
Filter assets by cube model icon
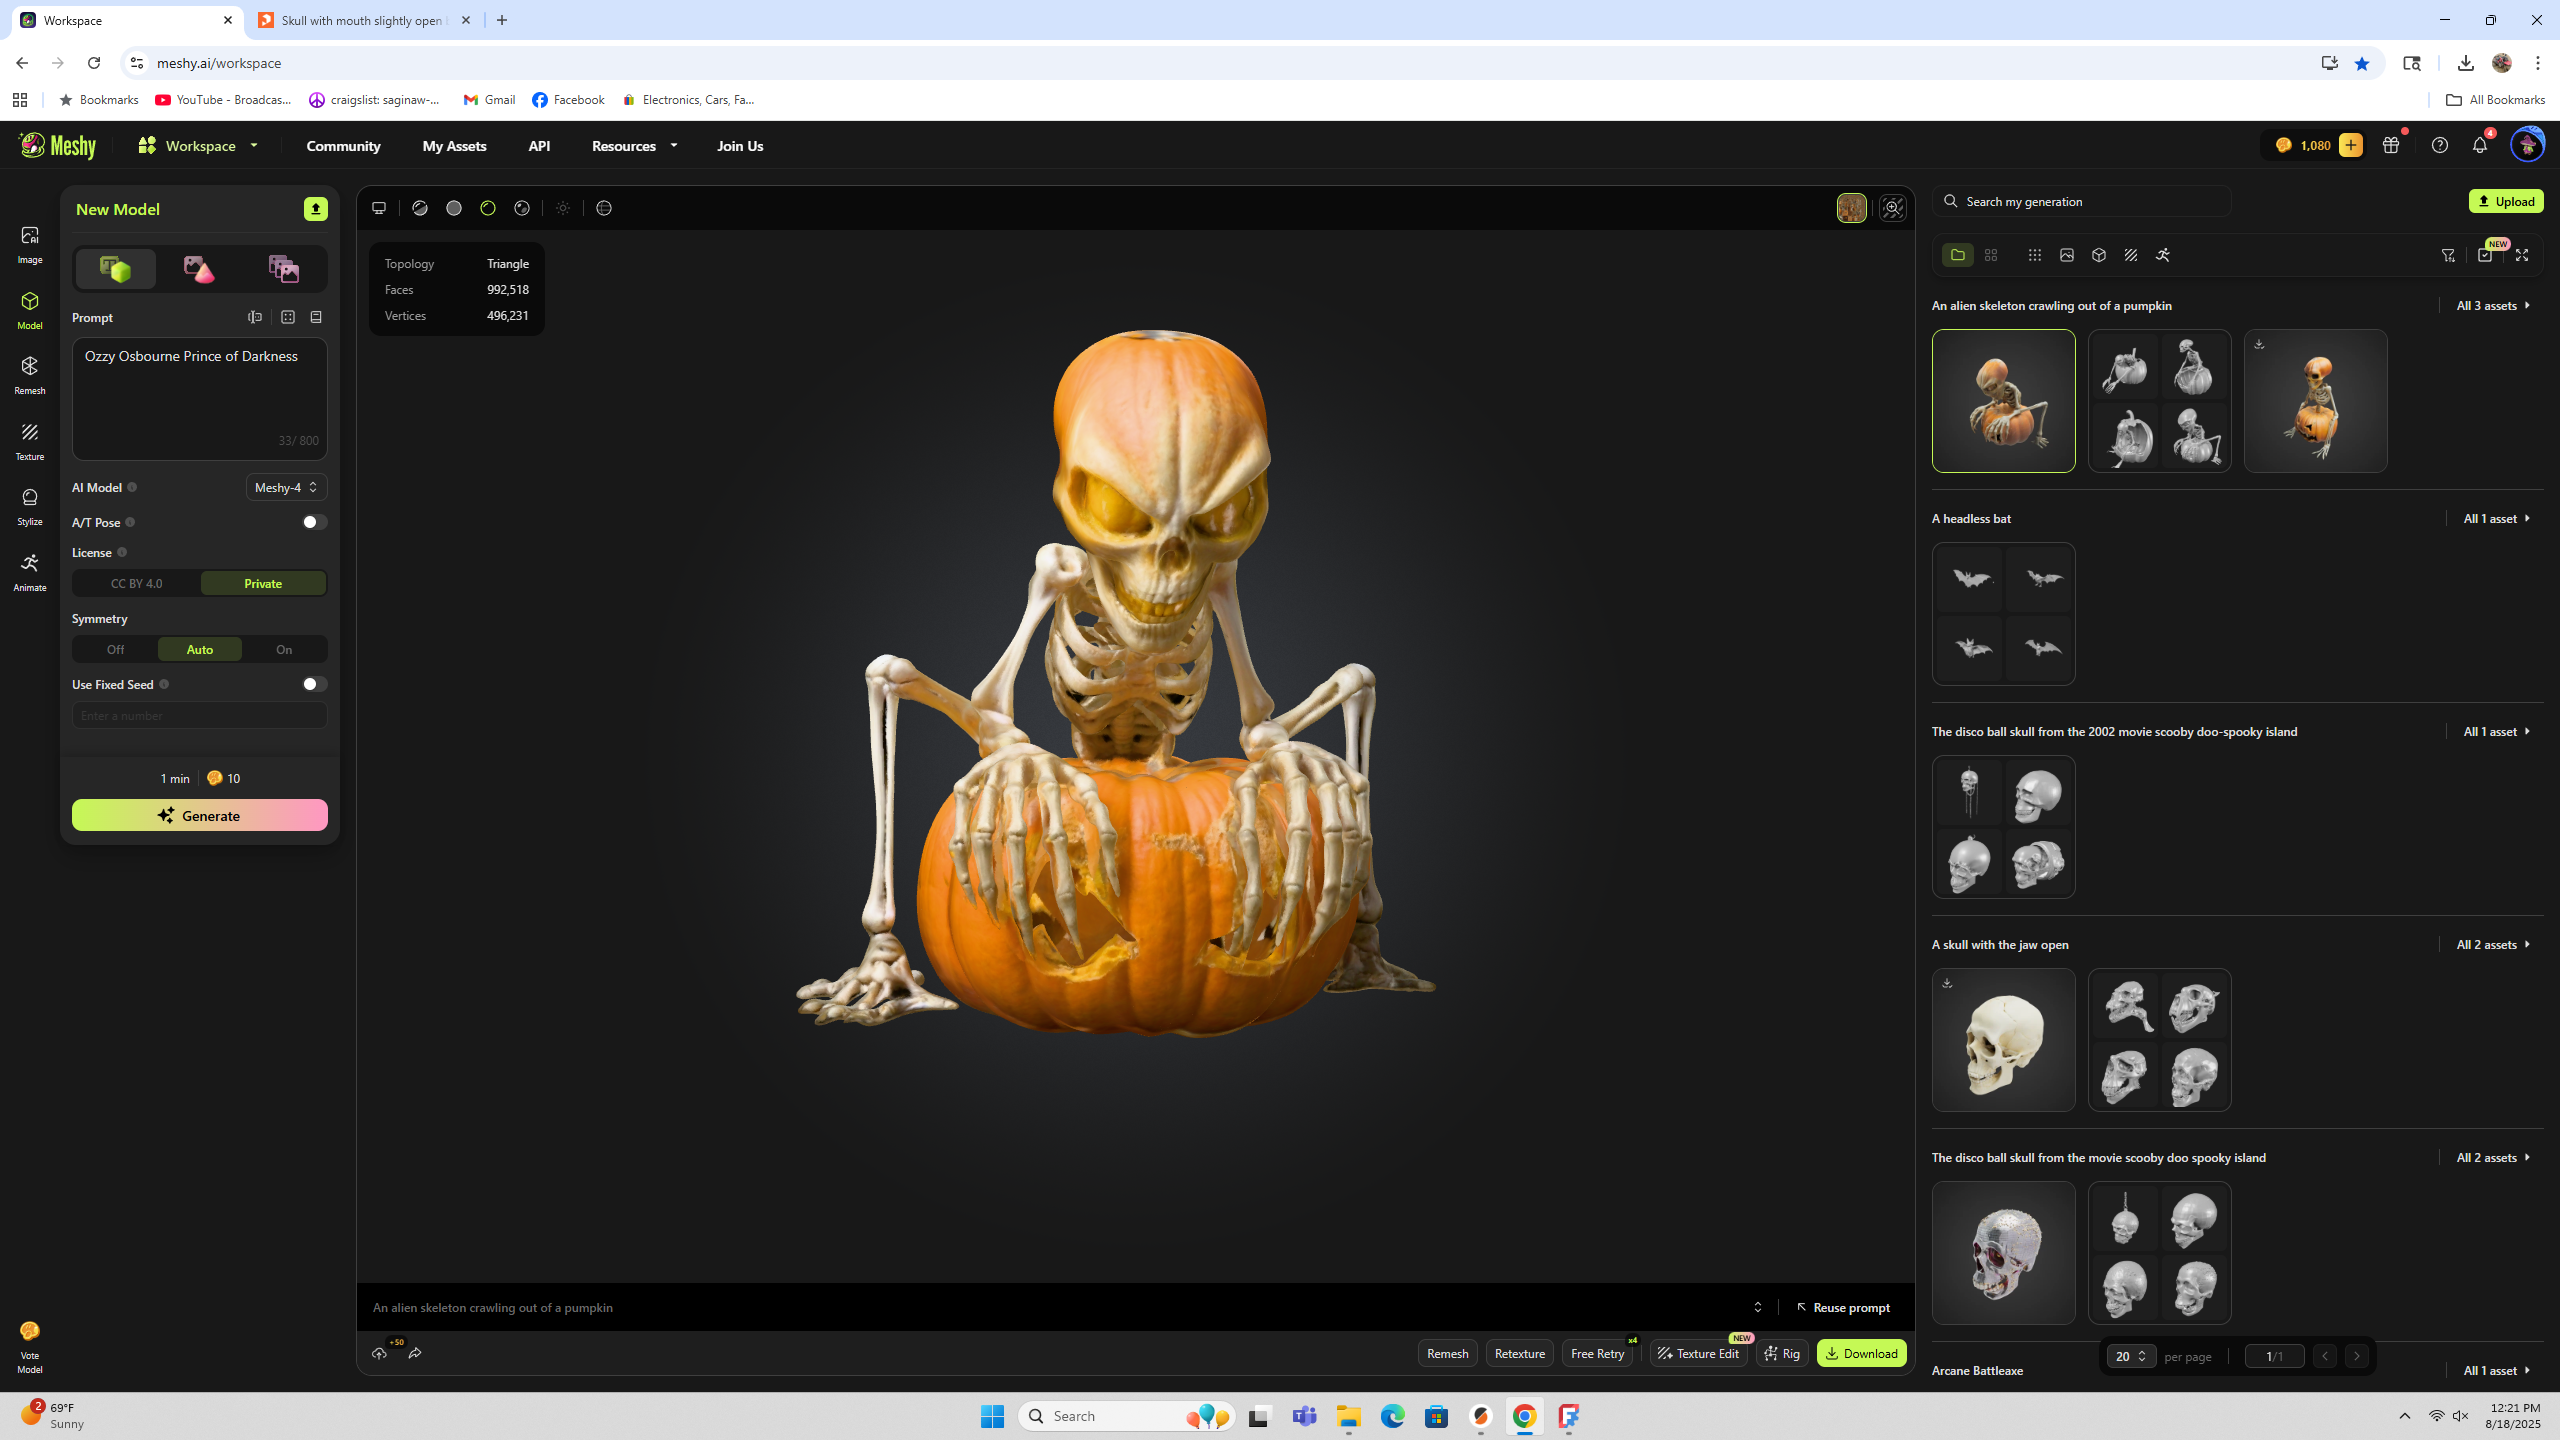[2099, 255]
